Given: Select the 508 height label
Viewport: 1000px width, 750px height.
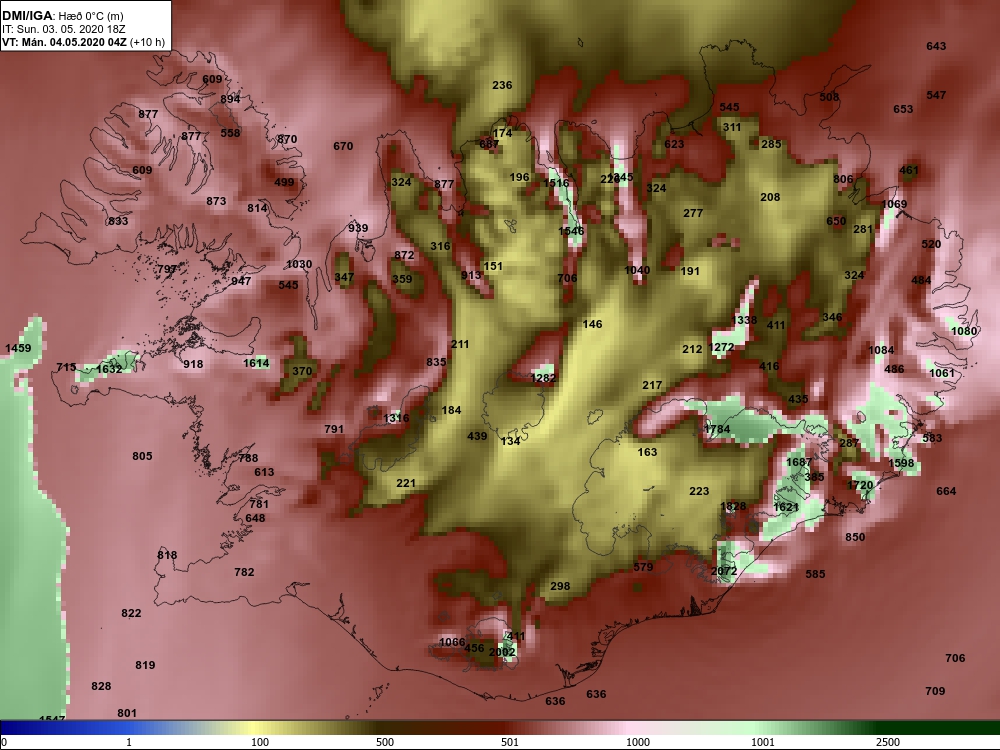Looking at the screenshot, I should click(829, 97).
